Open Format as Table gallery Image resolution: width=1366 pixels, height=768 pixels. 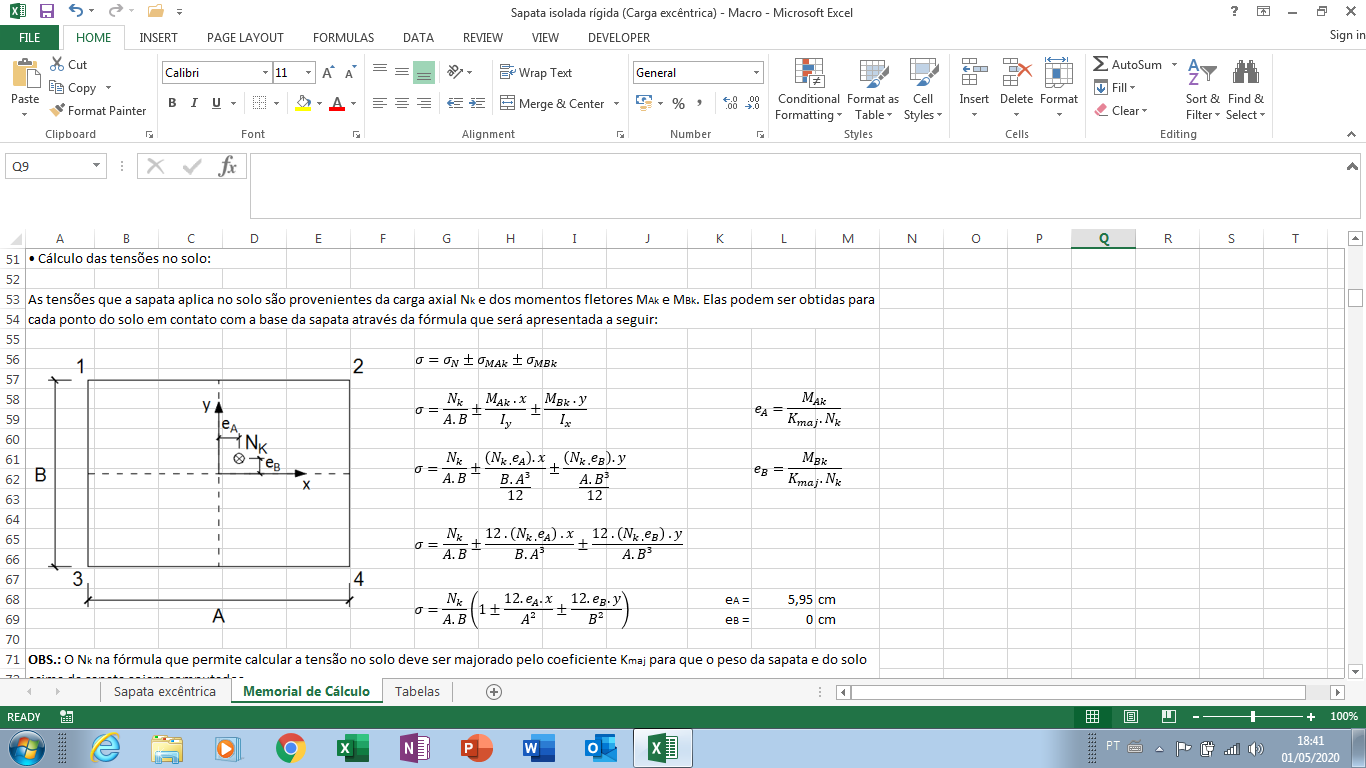pyautogui.click(x=872, y=89)
